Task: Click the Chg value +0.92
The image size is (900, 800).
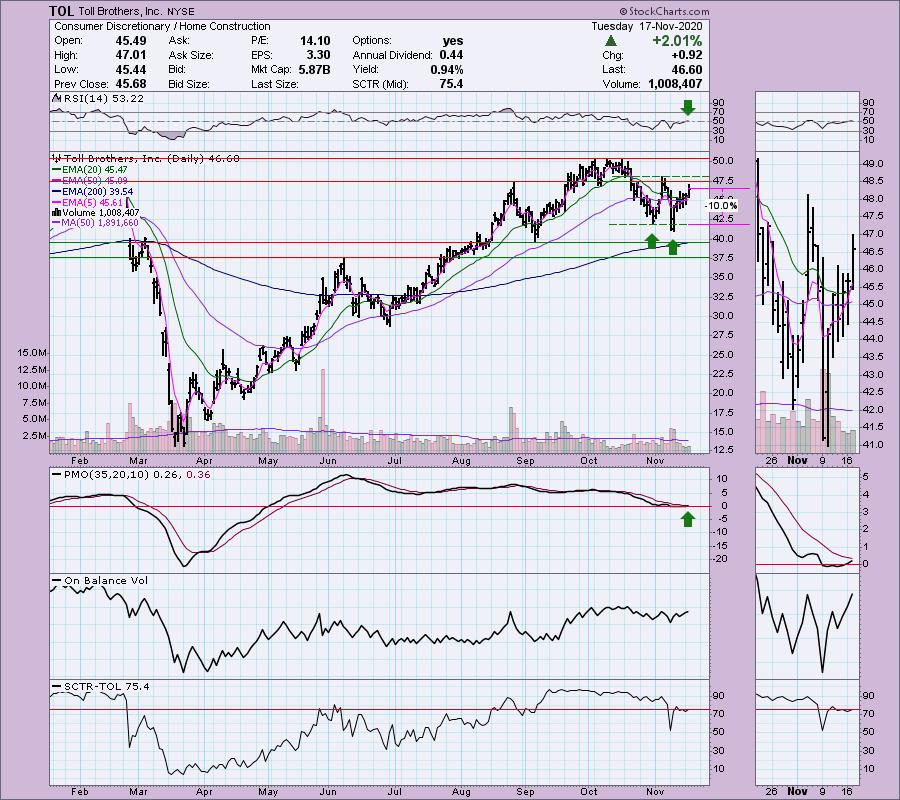Action: point(688,55)
